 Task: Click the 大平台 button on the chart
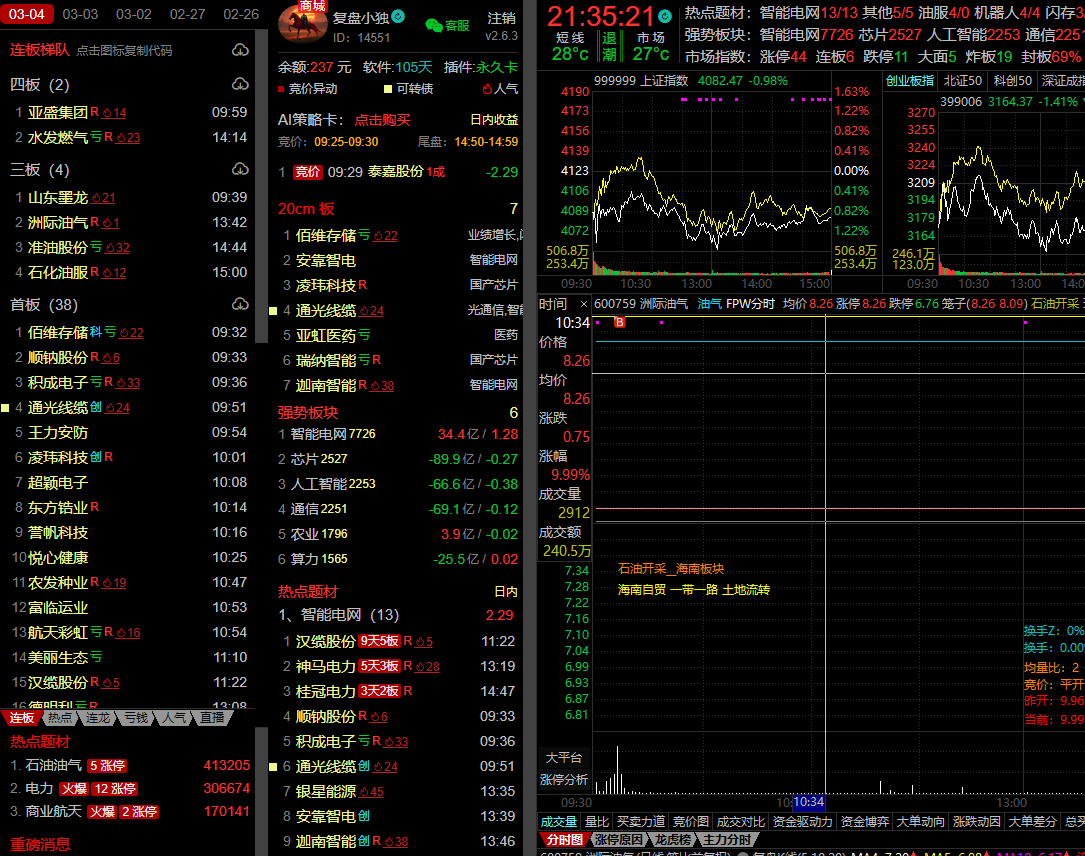point(563,758)
